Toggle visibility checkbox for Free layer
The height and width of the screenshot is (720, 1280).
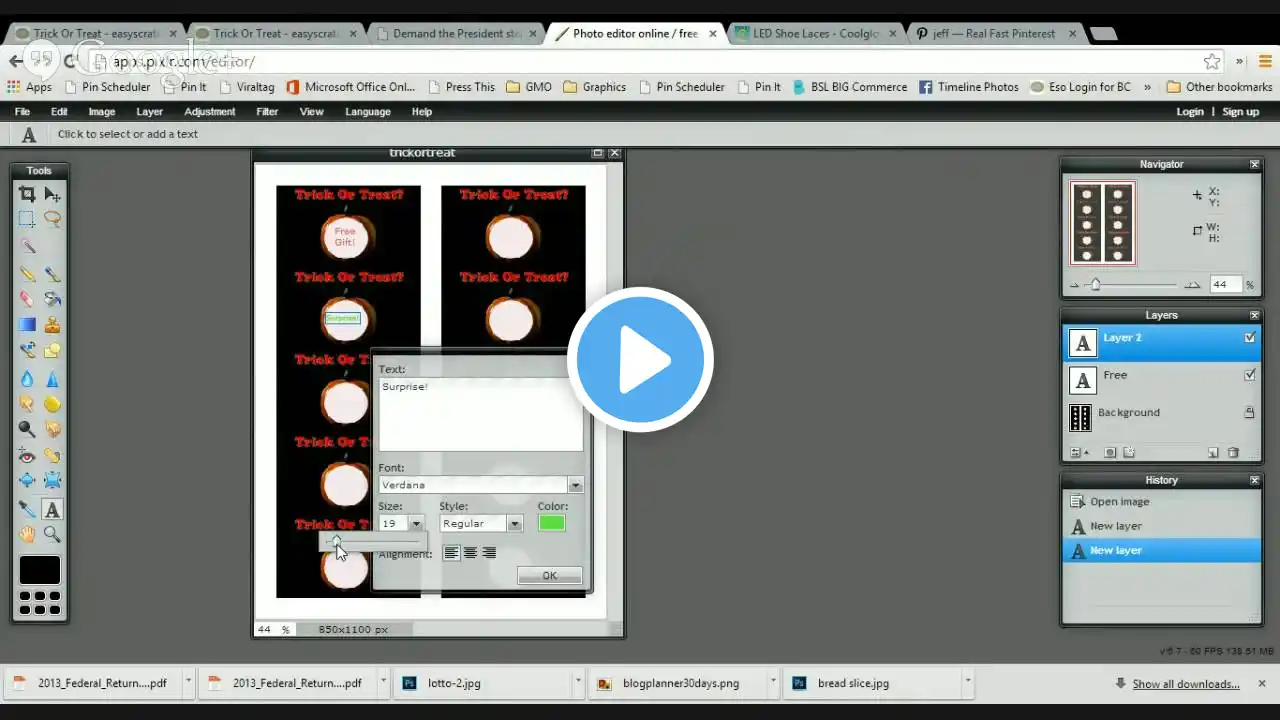tap(1249, 375)
